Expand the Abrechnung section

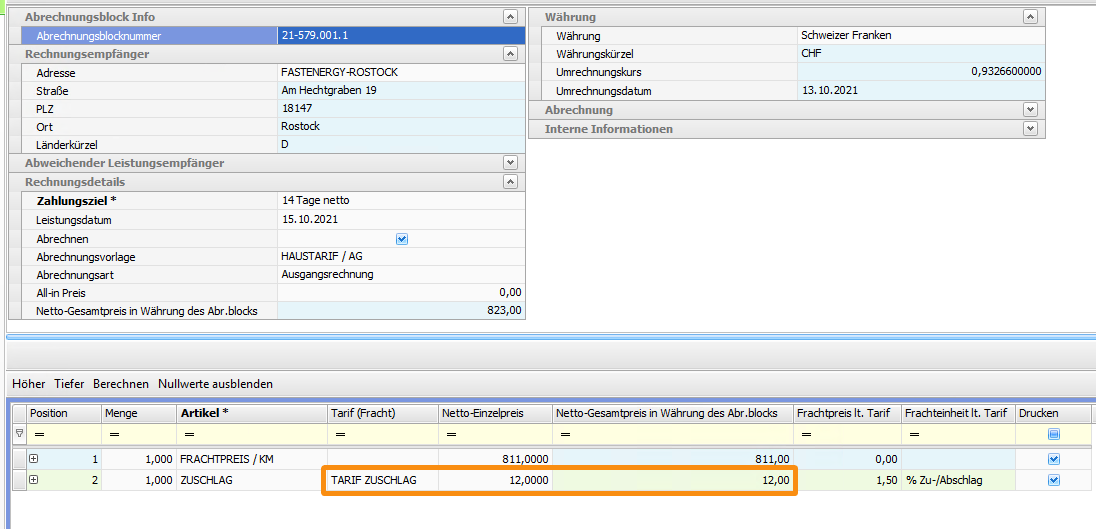tap(1030, 110)
